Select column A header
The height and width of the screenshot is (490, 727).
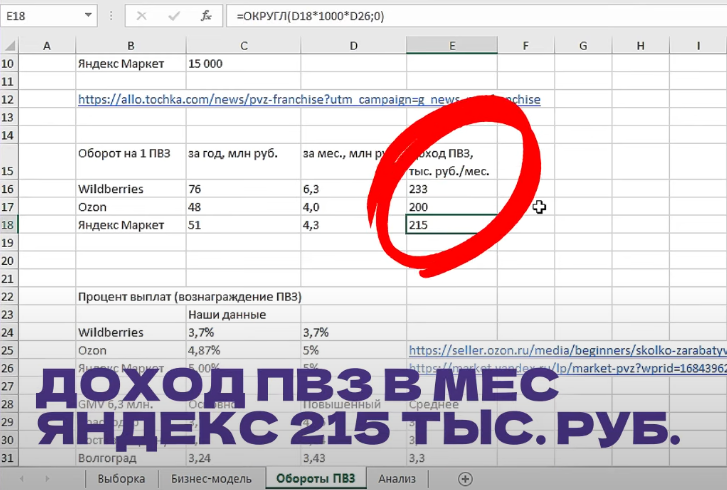(47, 45)
